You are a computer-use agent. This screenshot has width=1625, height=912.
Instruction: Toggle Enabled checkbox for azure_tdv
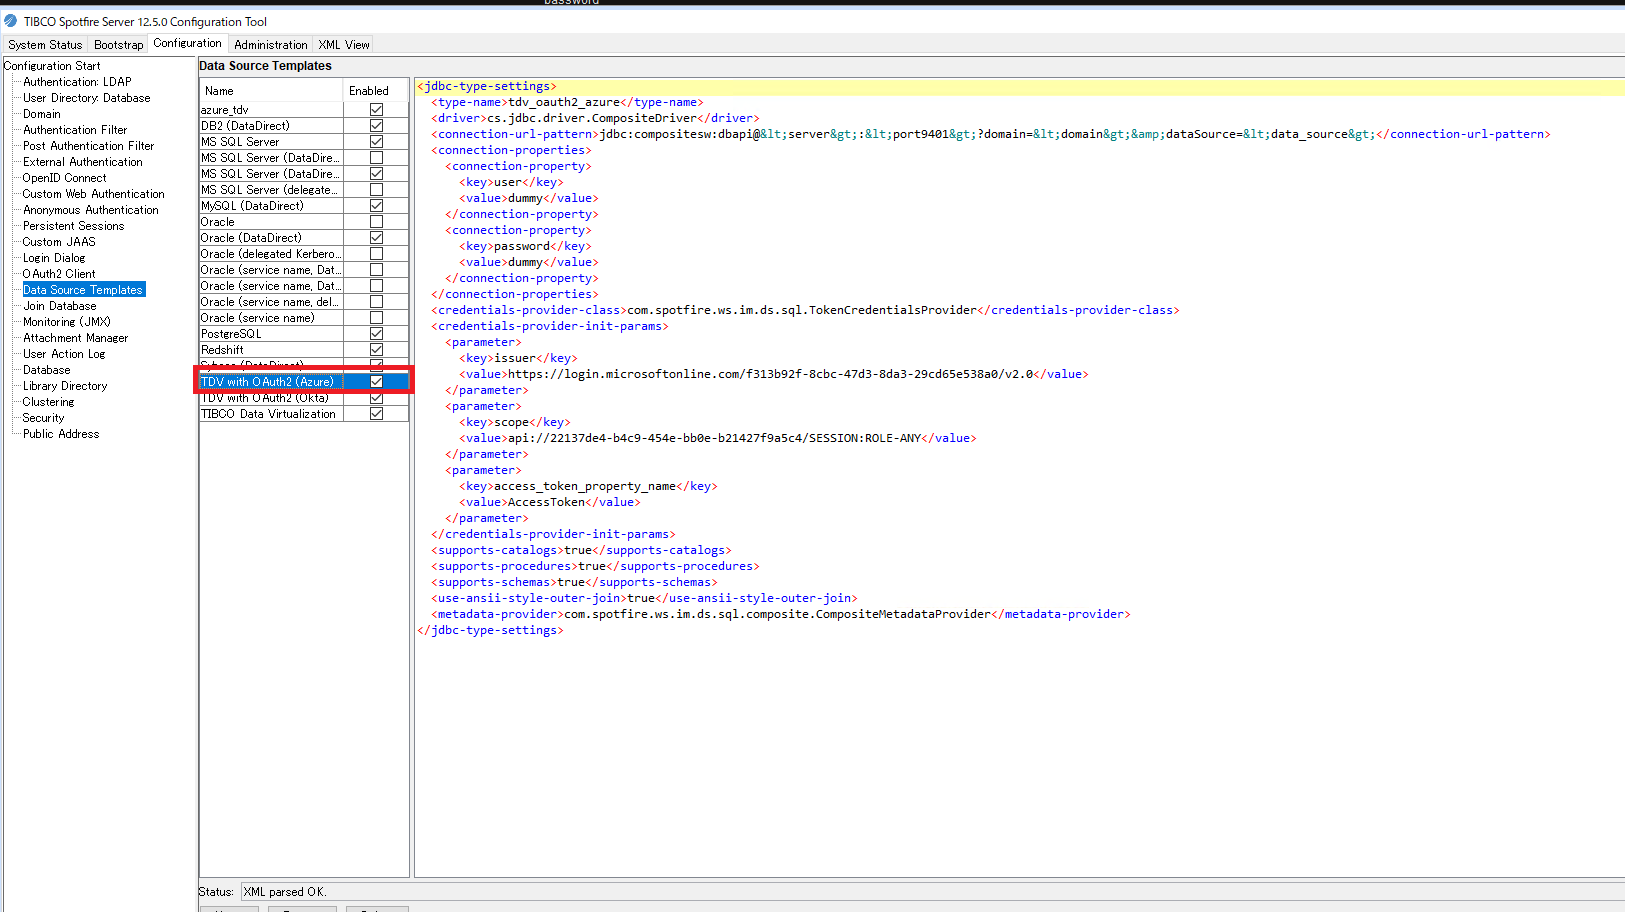376,110
